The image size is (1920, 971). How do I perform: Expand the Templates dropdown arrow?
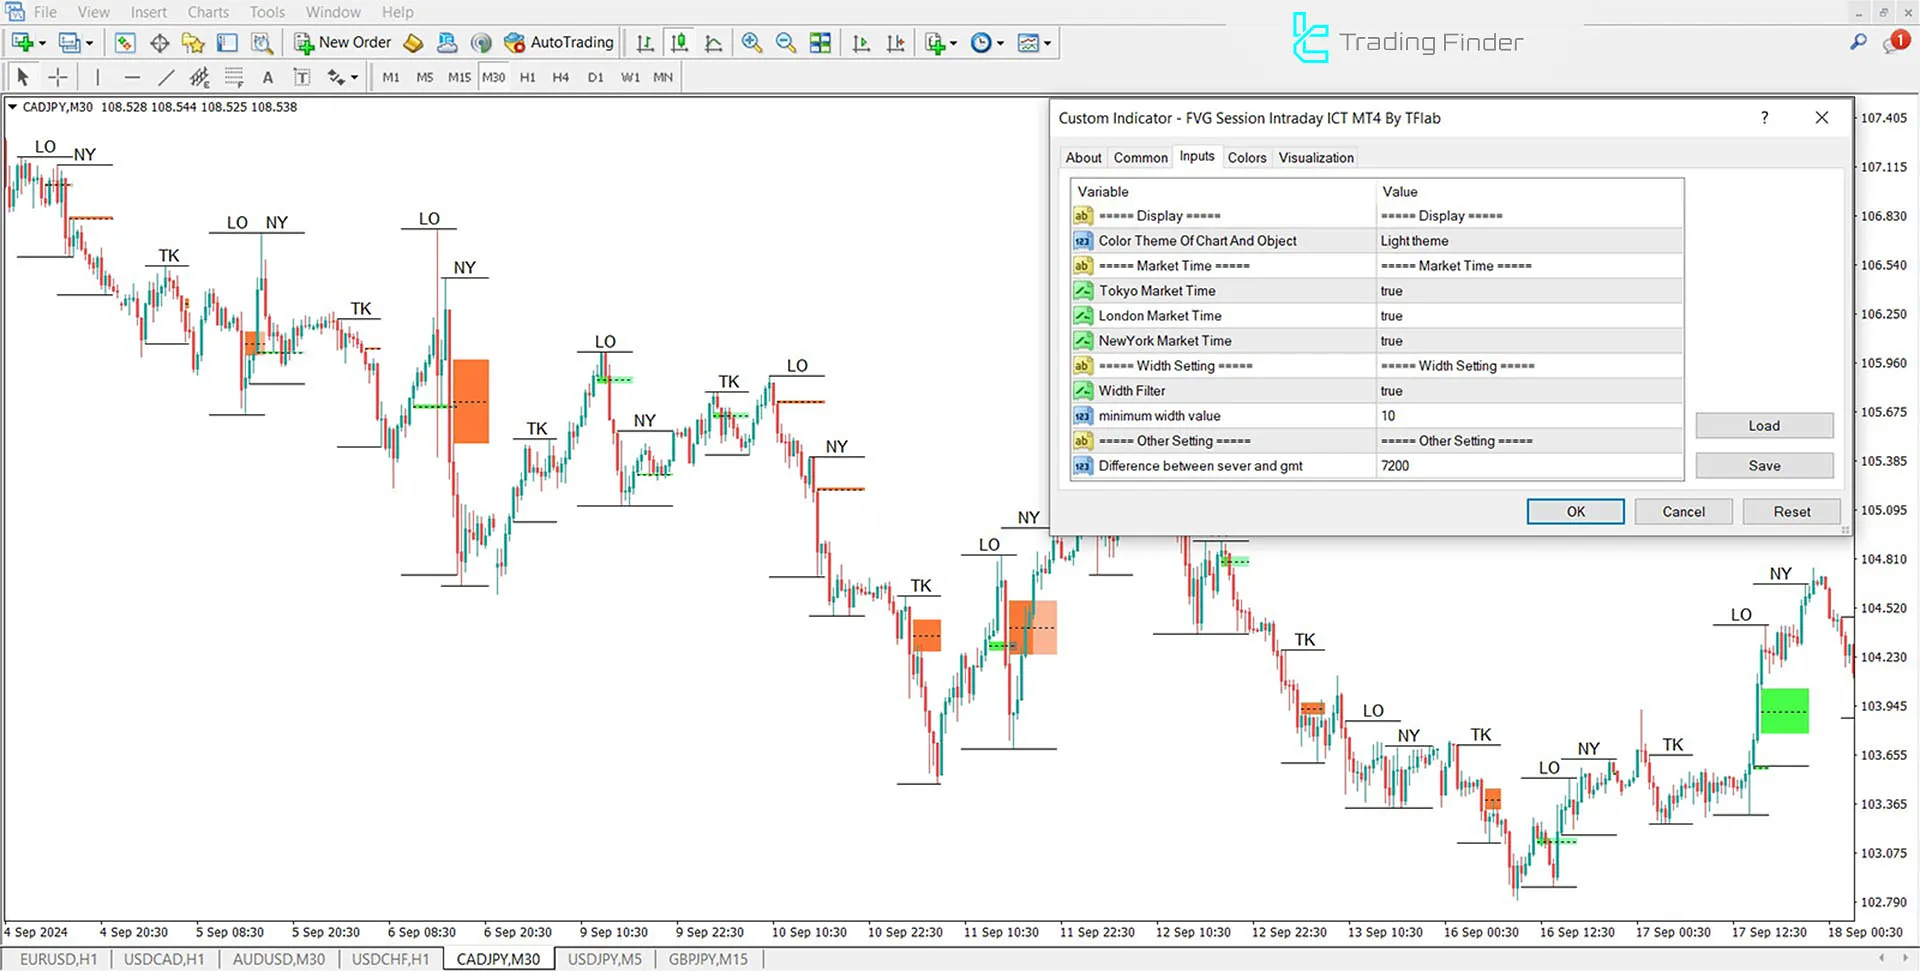pos(1047,43)
